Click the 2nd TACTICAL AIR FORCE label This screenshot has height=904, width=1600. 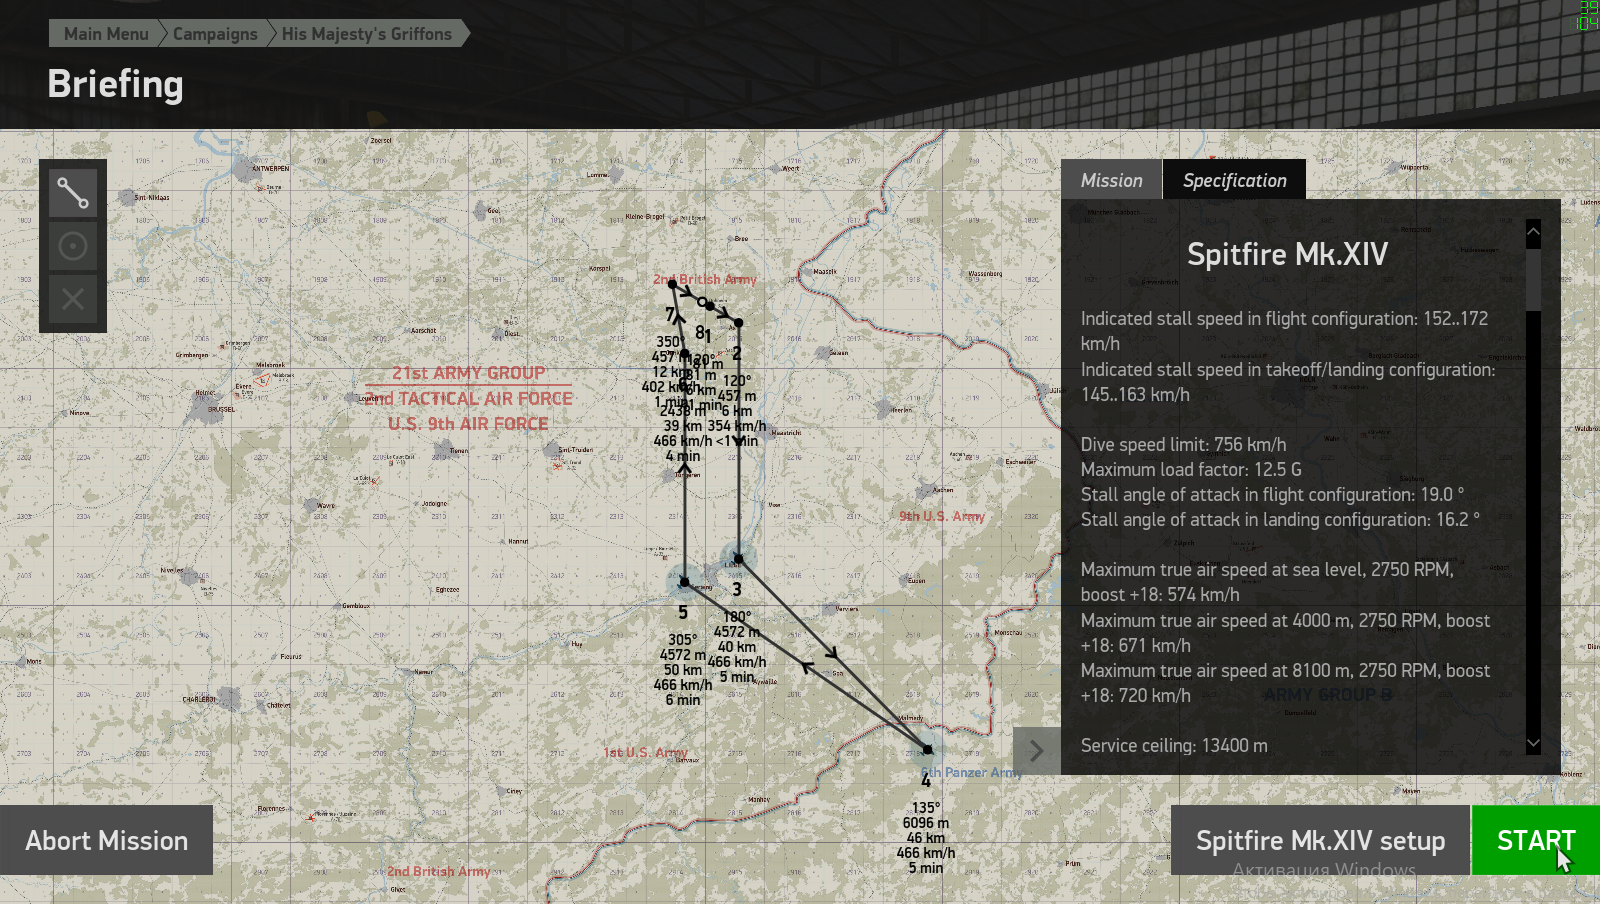click(x=470, y=398)
